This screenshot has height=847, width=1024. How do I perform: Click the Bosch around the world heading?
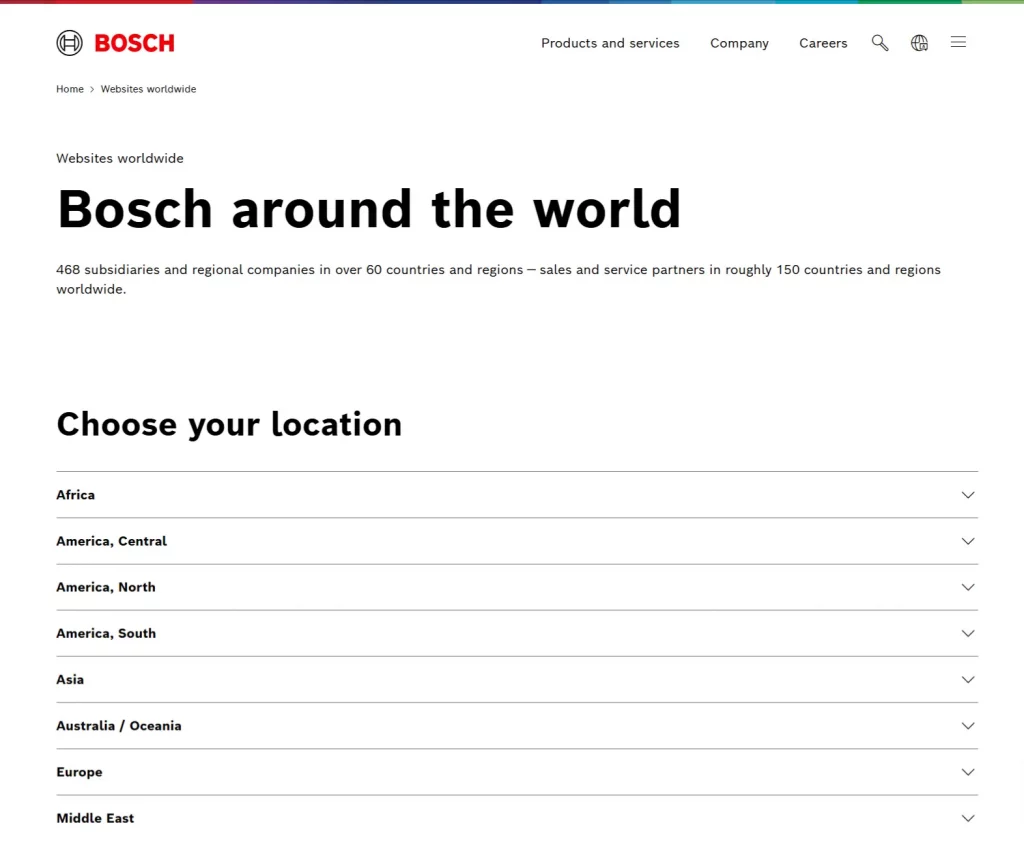369,209
